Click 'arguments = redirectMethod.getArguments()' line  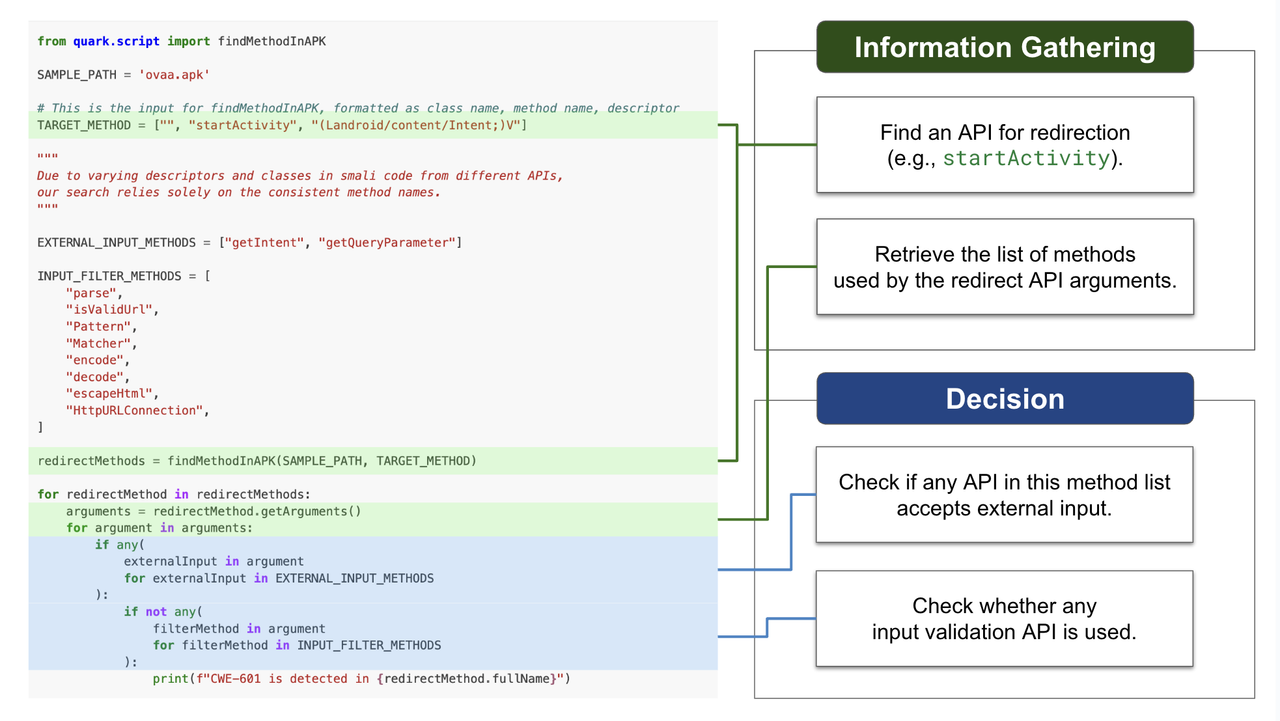click(213, 511)
